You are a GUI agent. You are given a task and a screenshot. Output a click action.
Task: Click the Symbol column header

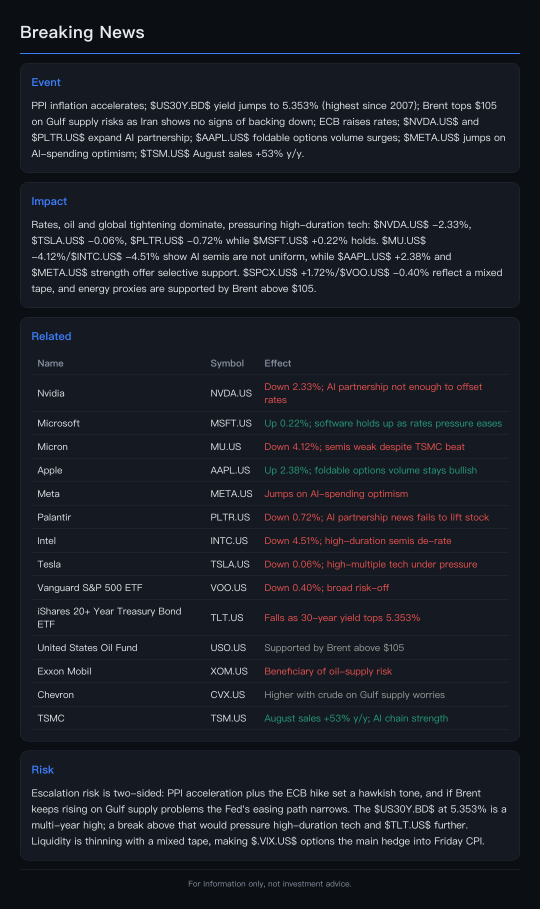pos(227,363)
